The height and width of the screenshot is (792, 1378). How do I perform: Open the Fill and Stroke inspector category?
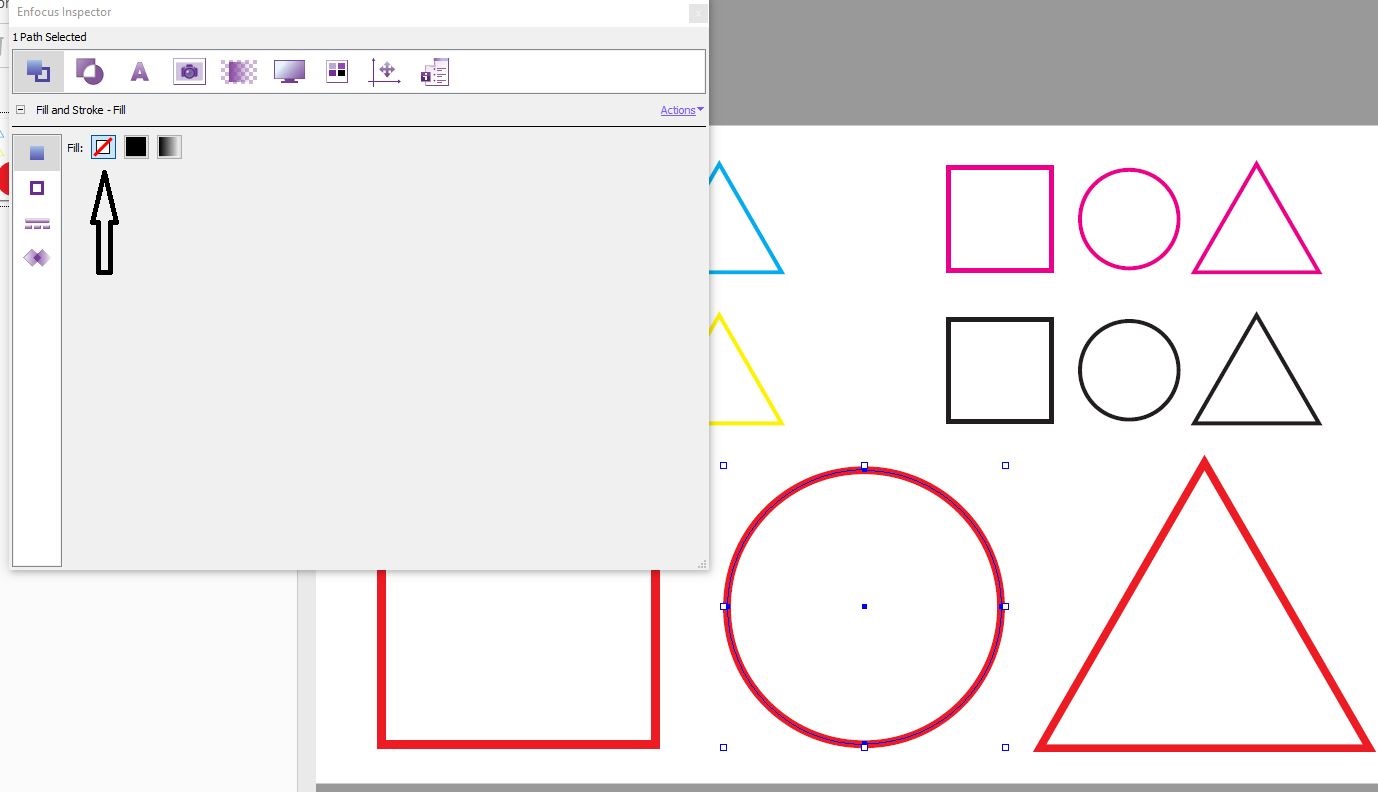click(x=38, y=72)
